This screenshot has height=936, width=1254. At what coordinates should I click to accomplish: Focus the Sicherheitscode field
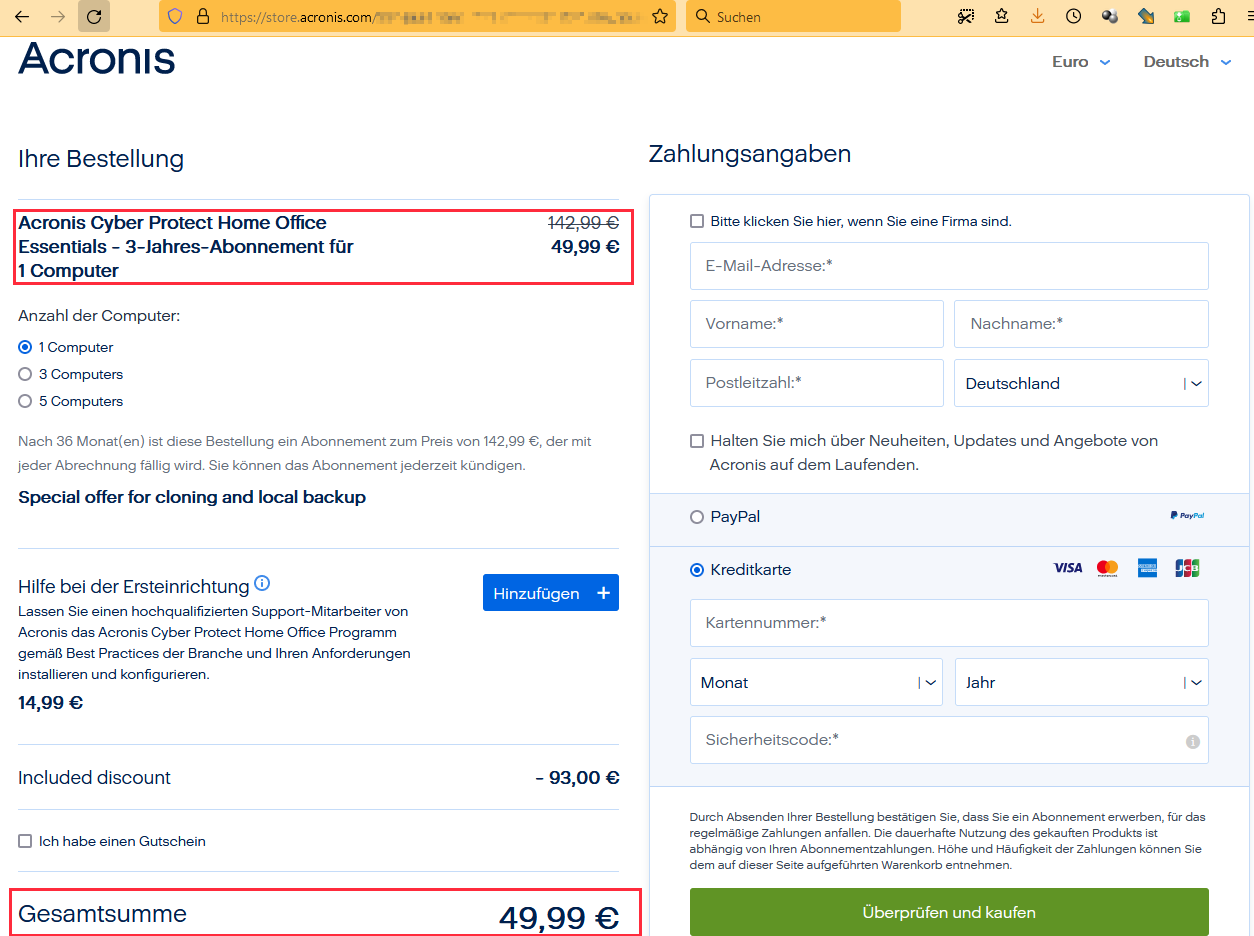(949, 740)
